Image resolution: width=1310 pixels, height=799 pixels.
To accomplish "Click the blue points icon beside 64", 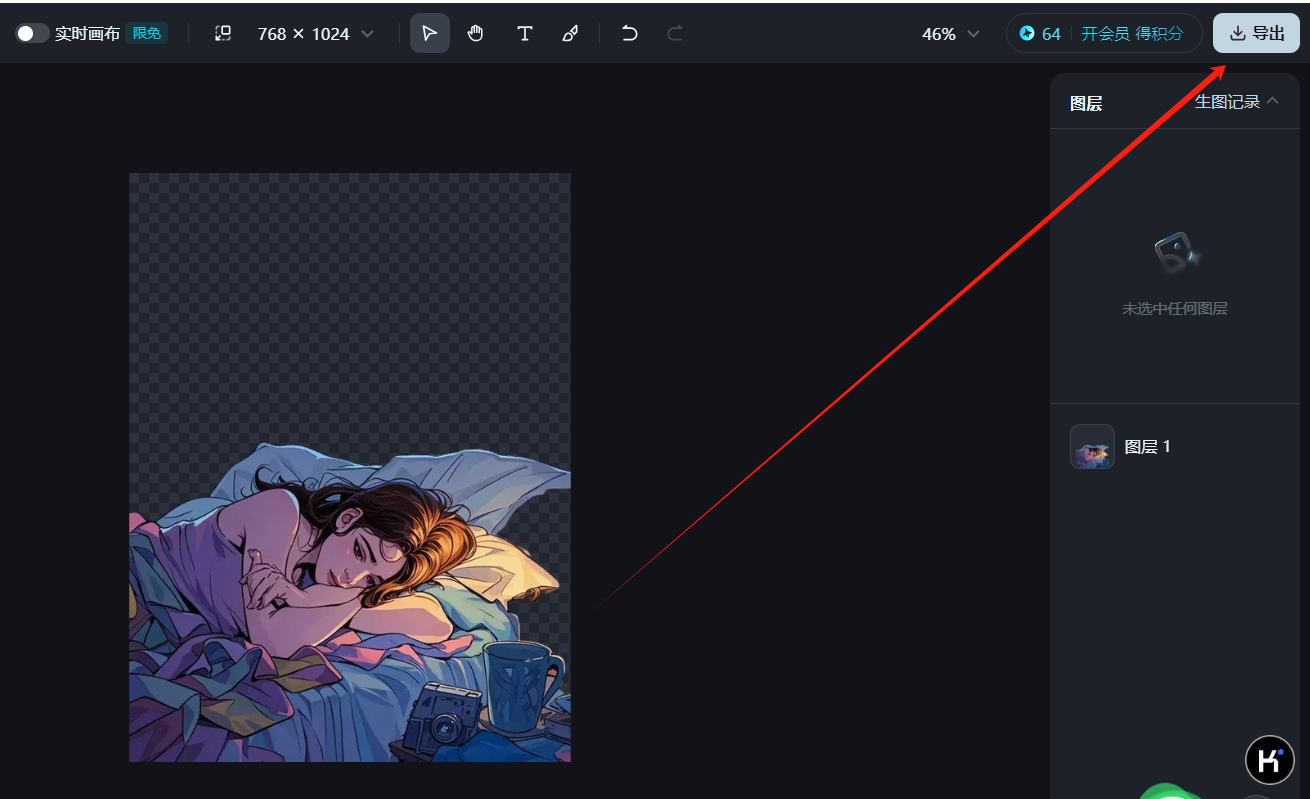I will (1027, 33).
